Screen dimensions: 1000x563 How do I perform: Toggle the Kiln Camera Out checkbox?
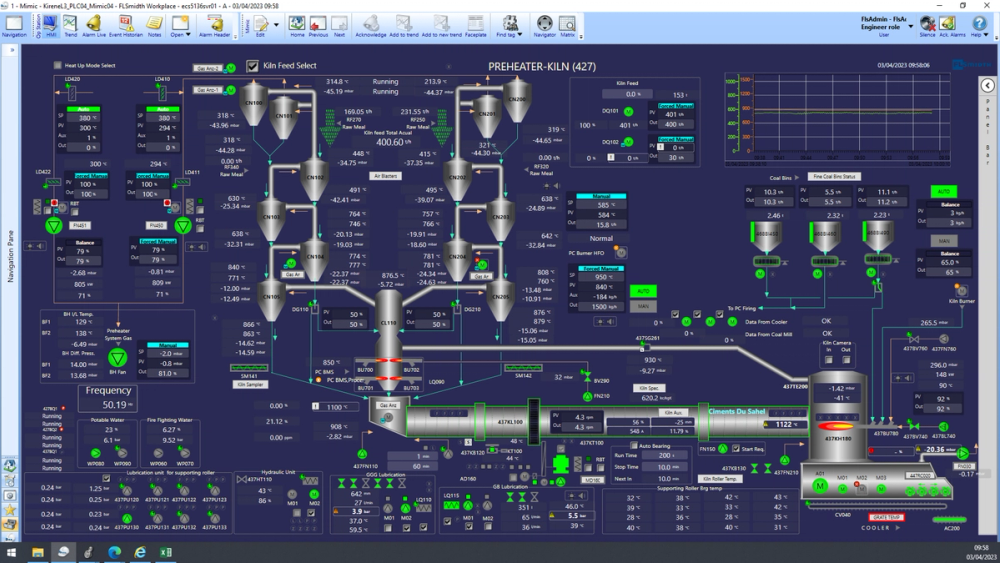click(x=846, y=360)
